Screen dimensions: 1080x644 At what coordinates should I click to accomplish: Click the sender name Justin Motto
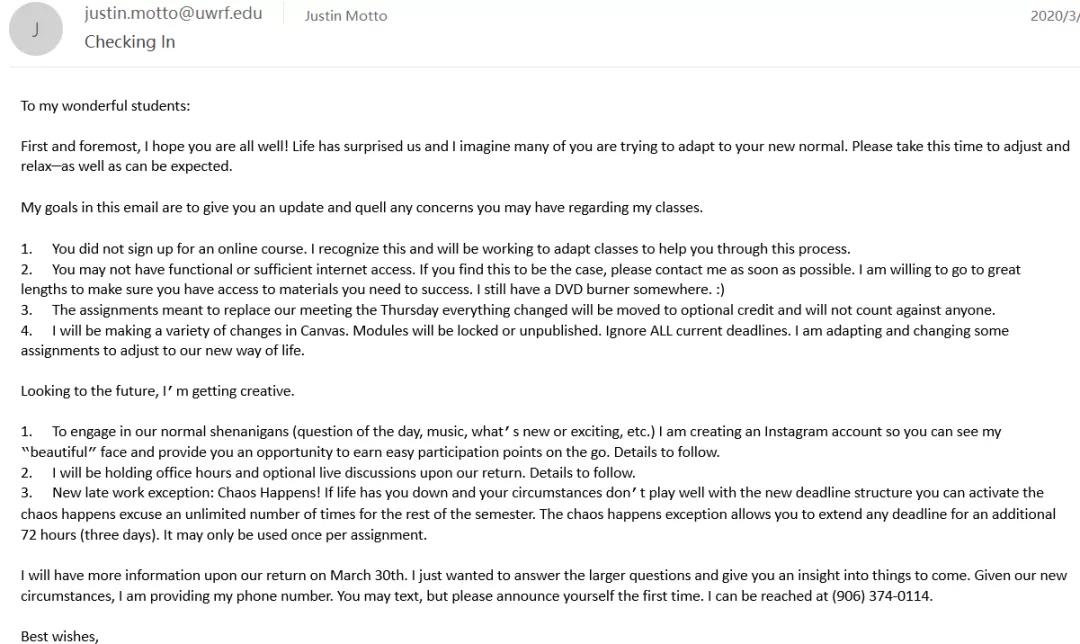click(x=346, y=16)
